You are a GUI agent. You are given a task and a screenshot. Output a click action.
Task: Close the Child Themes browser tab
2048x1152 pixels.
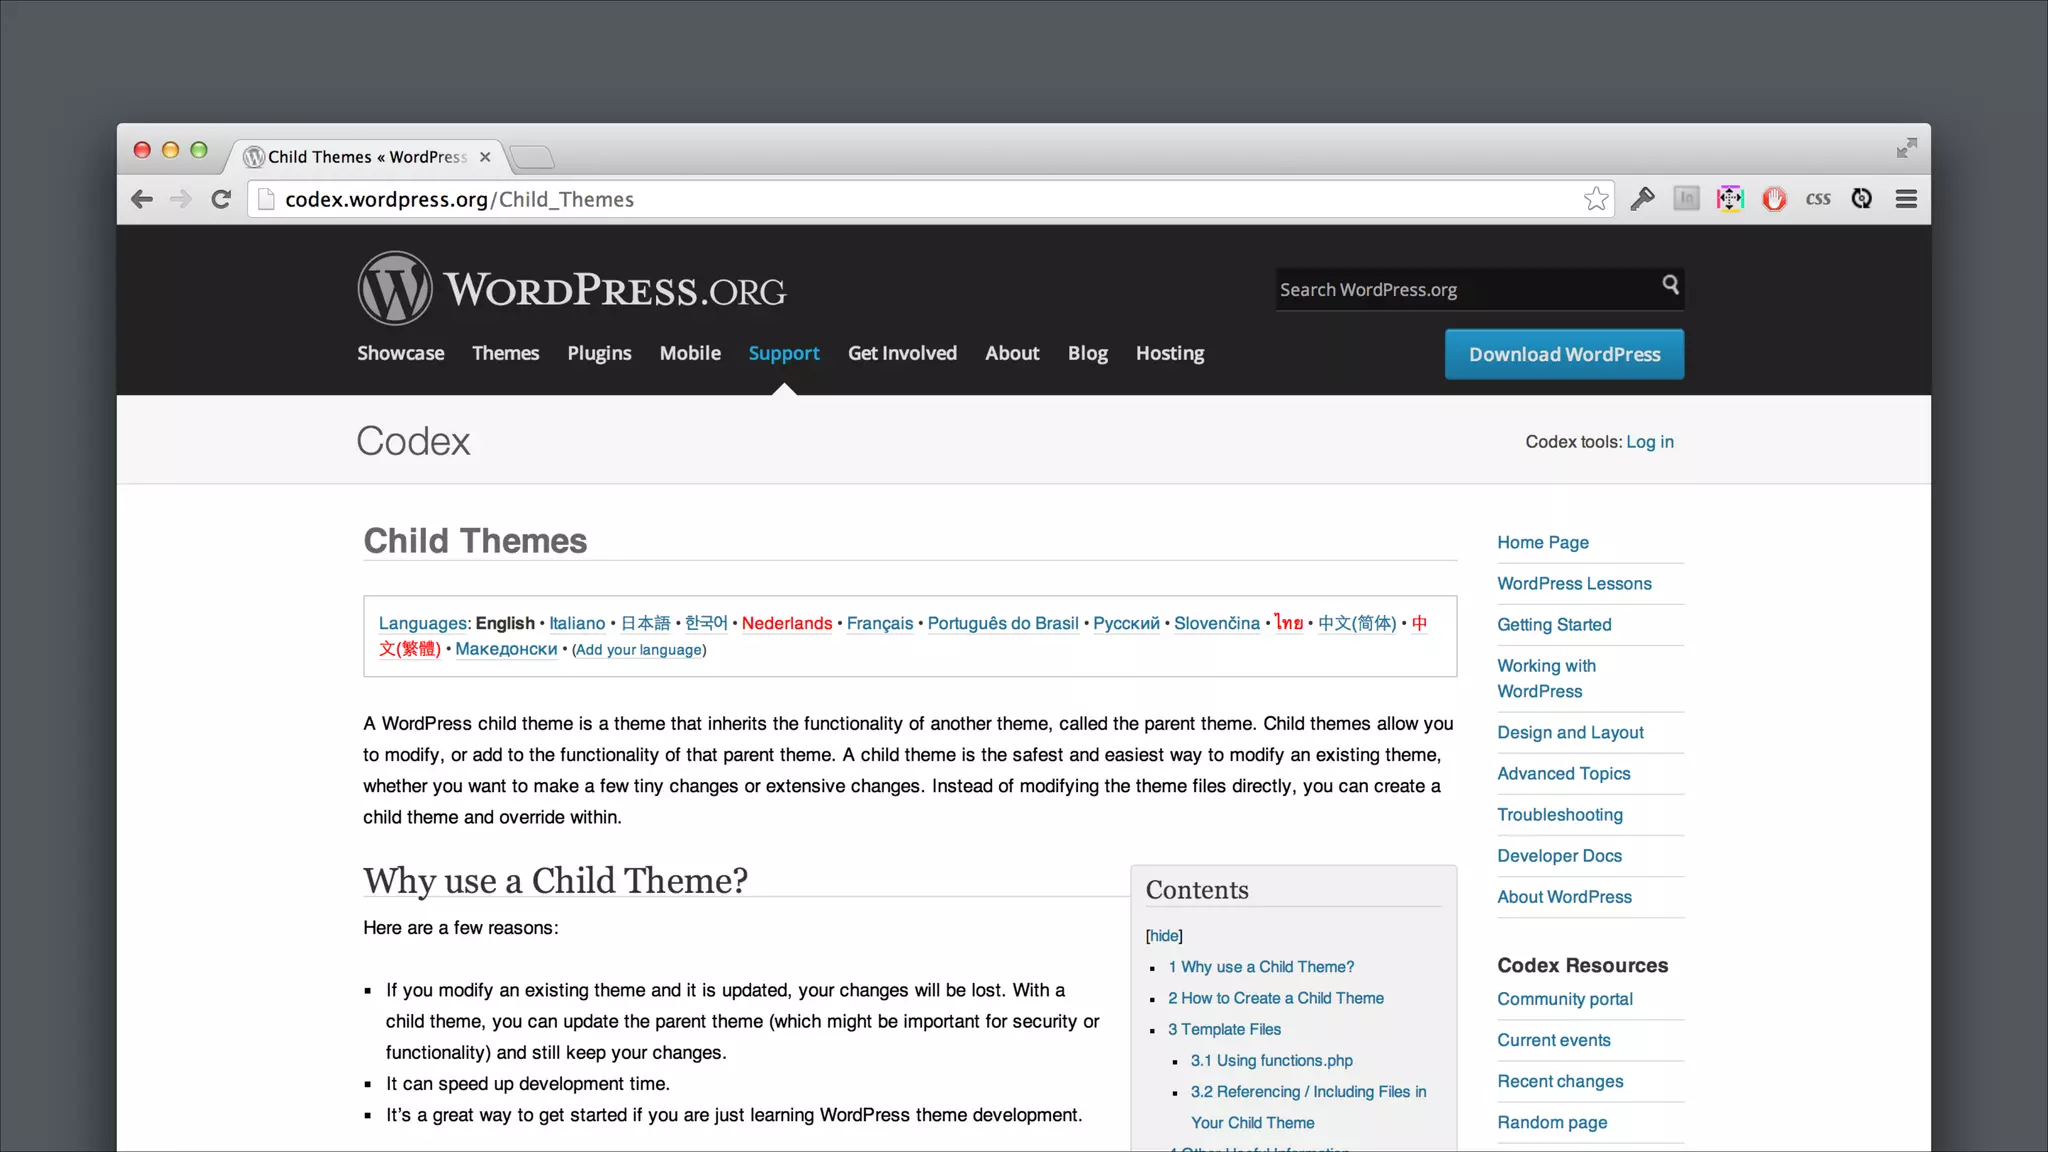[485, 157]
